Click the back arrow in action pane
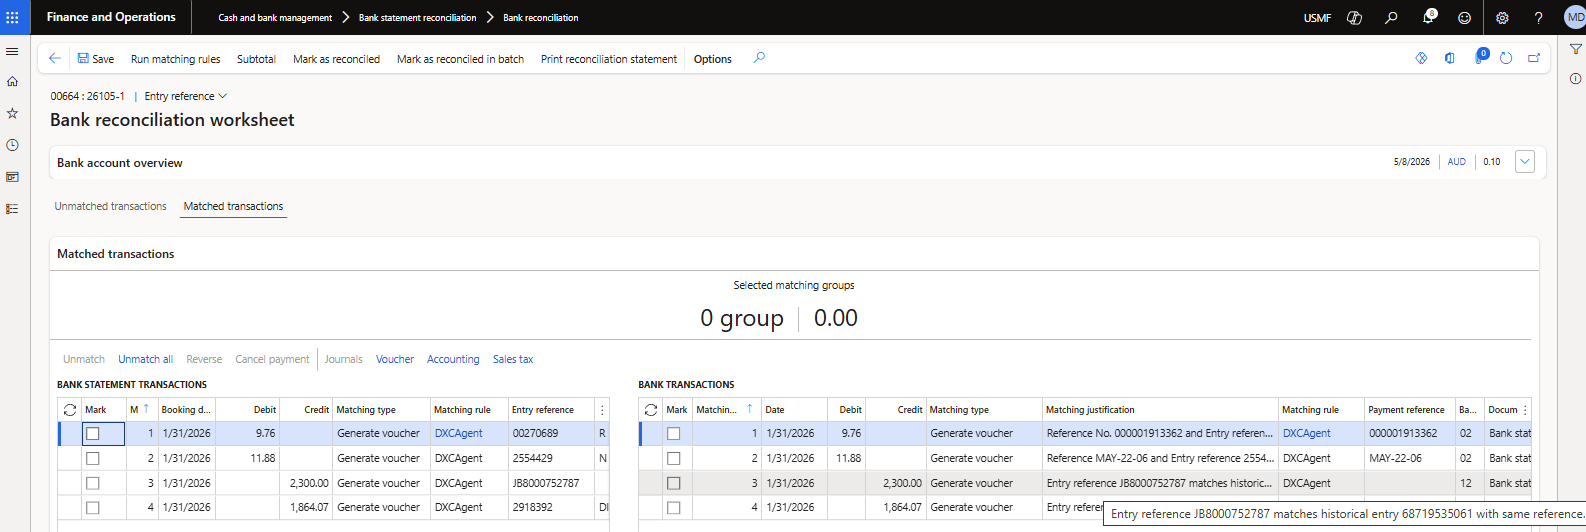This screenshot has height=532, width=1586. (55, 59)
